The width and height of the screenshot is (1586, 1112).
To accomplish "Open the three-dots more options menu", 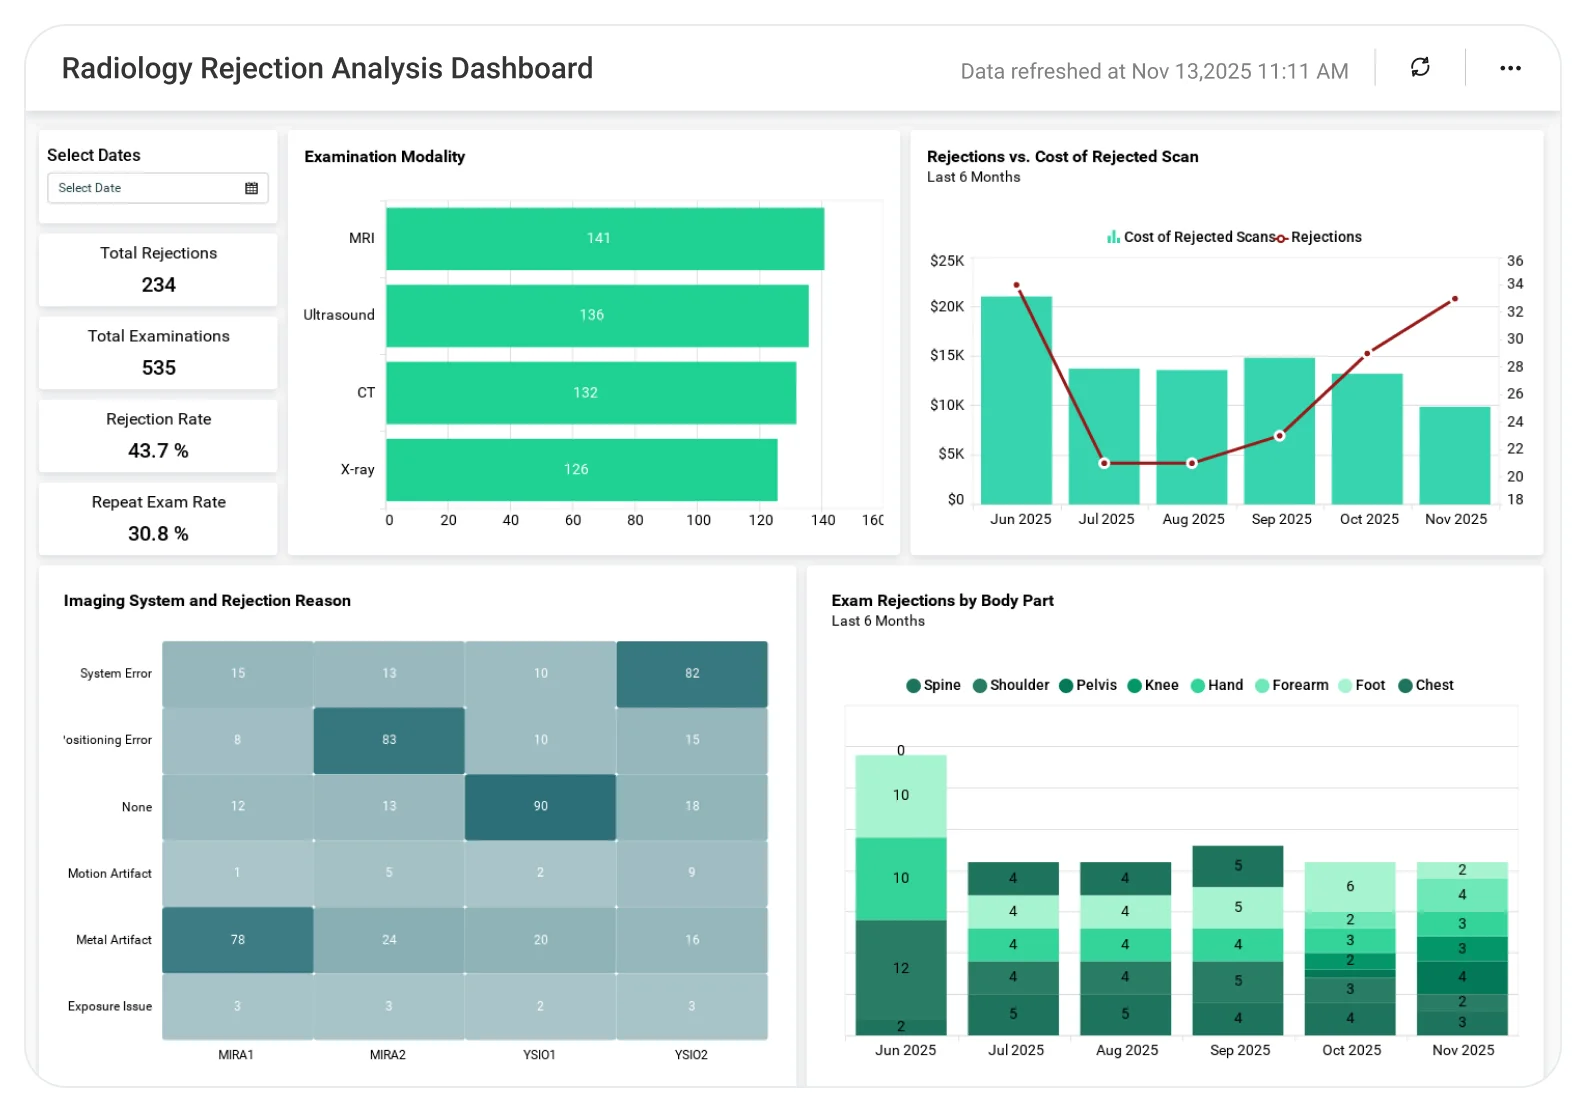I will coord(1510,68).
